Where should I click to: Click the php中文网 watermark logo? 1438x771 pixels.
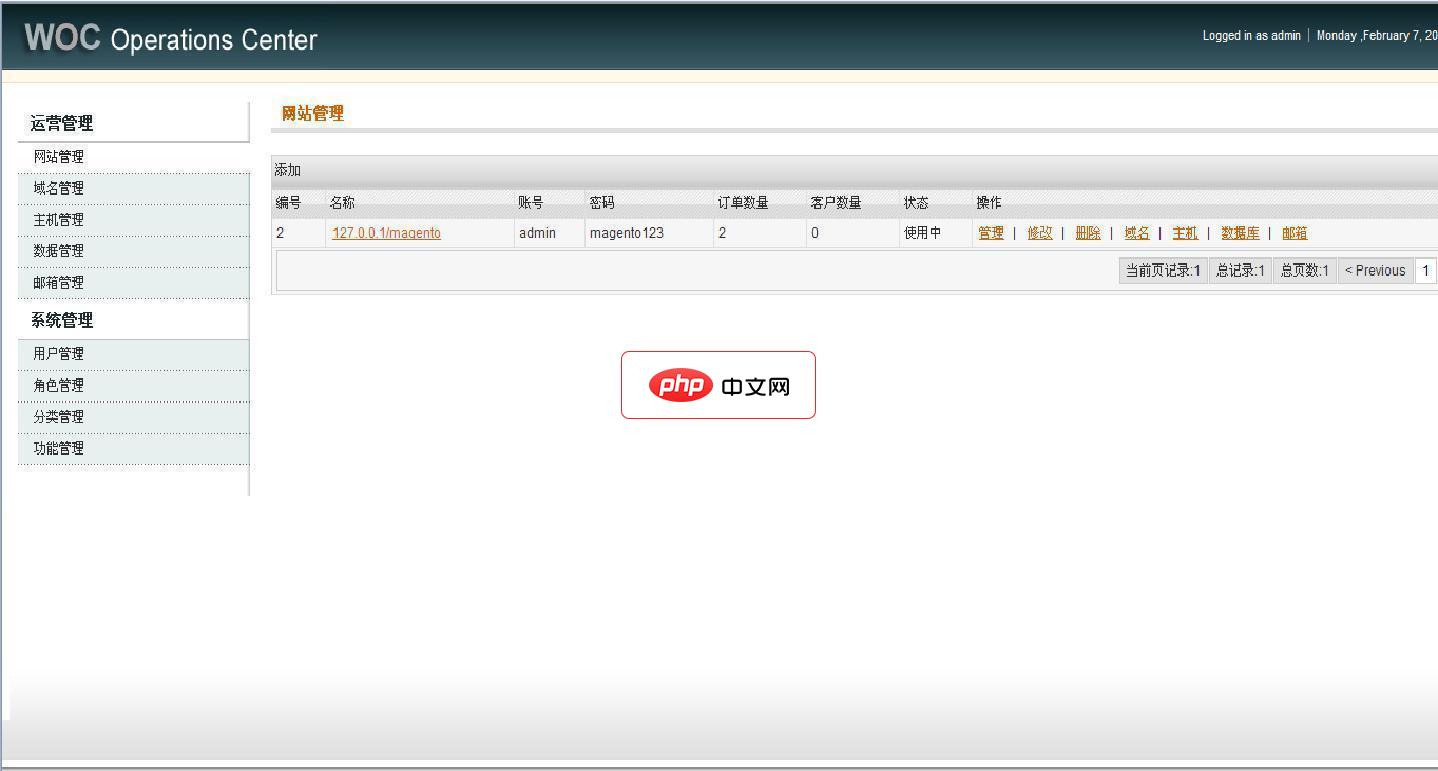pyautogui.click(x=718, y=385)
